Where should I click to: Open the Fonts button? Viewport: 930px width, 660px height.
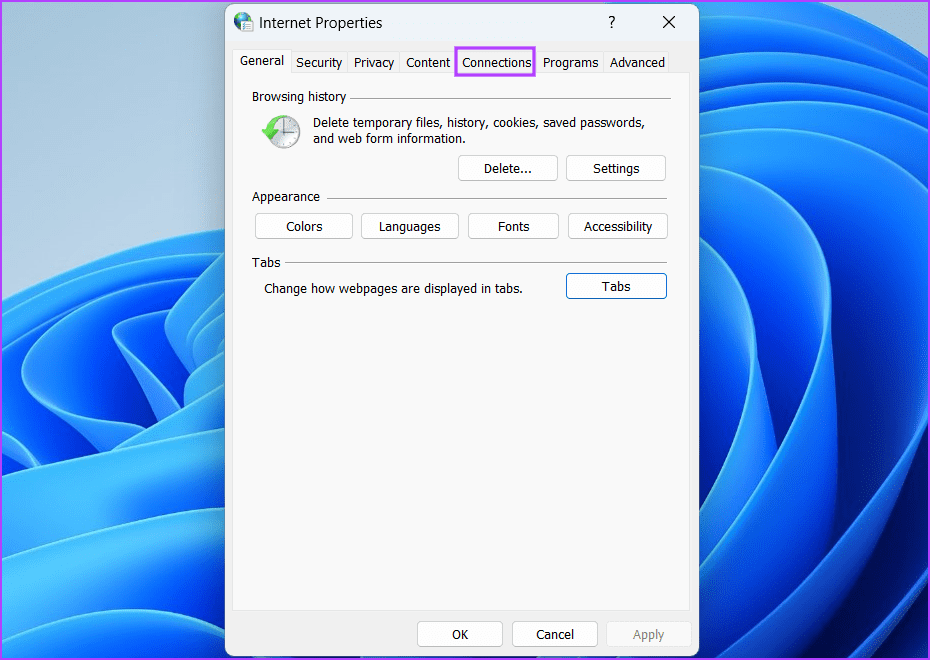point(513,227)
